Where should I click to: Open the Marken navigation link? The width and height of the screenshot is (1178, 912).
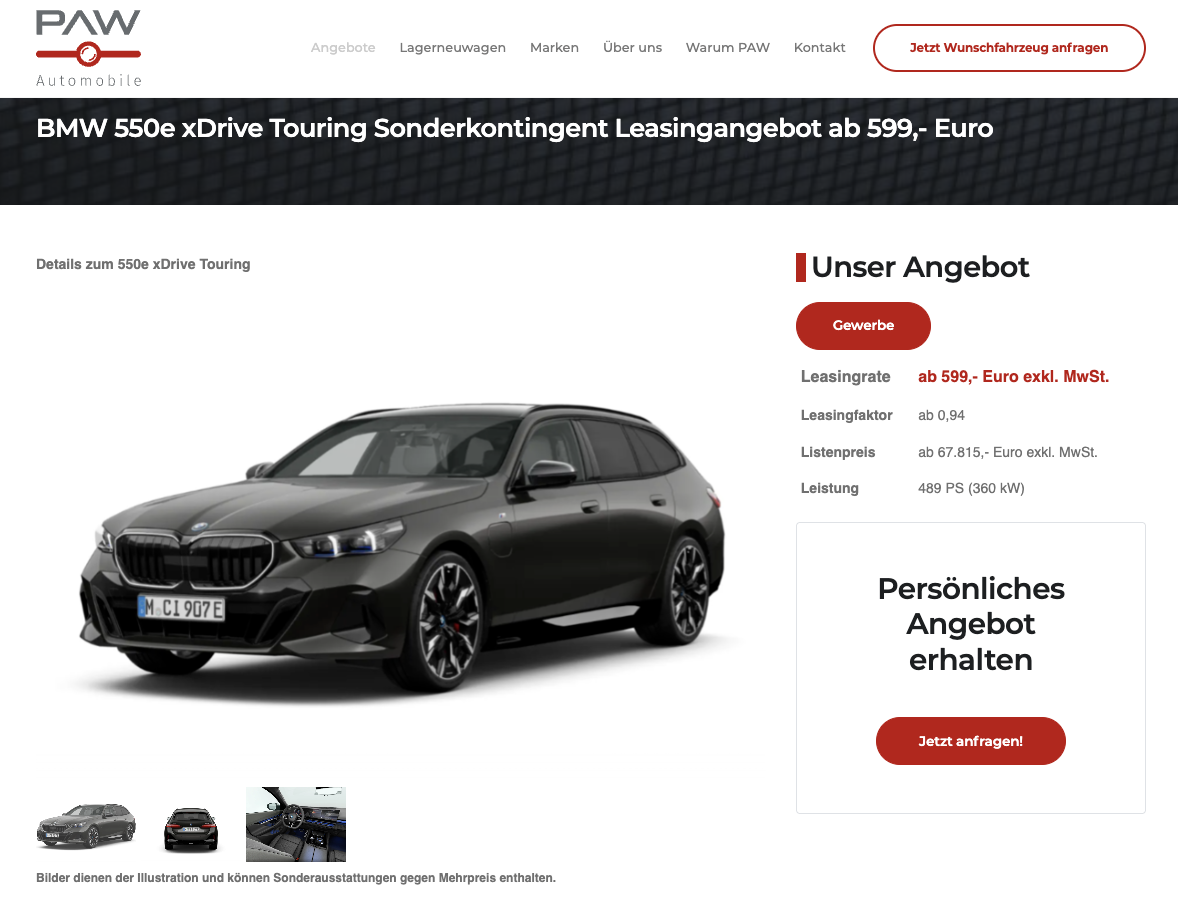(x=554, y=47)
